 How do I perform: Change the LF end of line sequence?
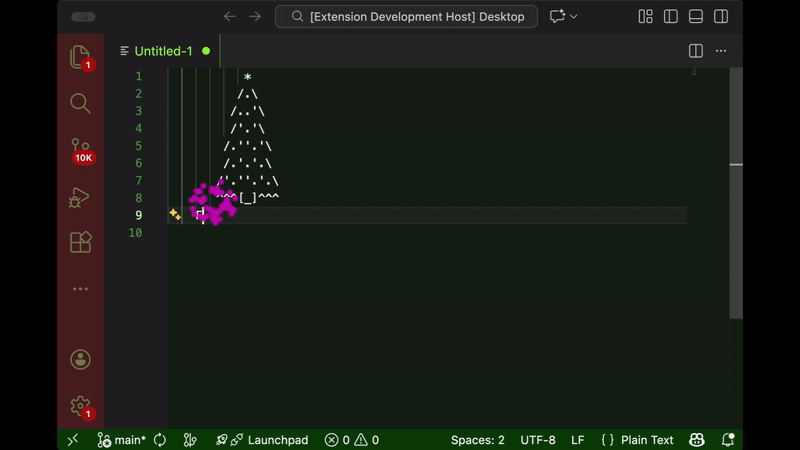(x=578, y=440)
